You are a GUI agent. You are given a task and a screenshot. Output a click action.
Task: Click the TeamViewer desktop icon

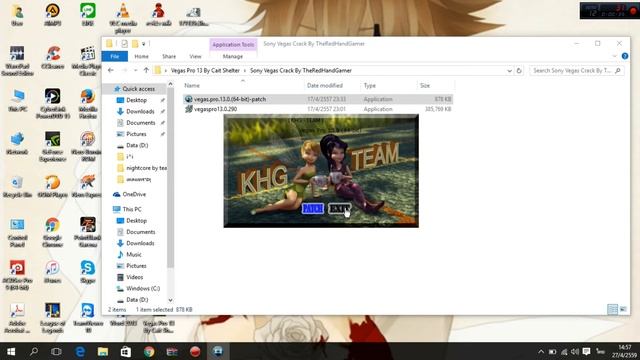[x=88, y=318]
